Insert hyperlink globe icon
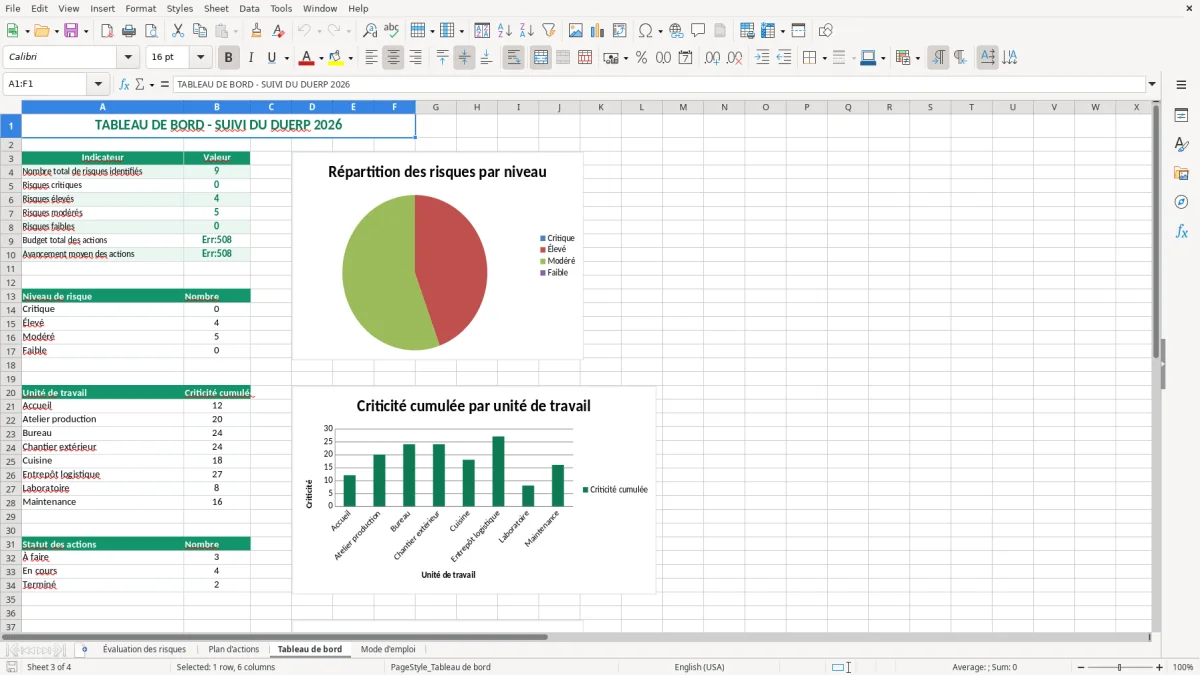 point(676,31)
